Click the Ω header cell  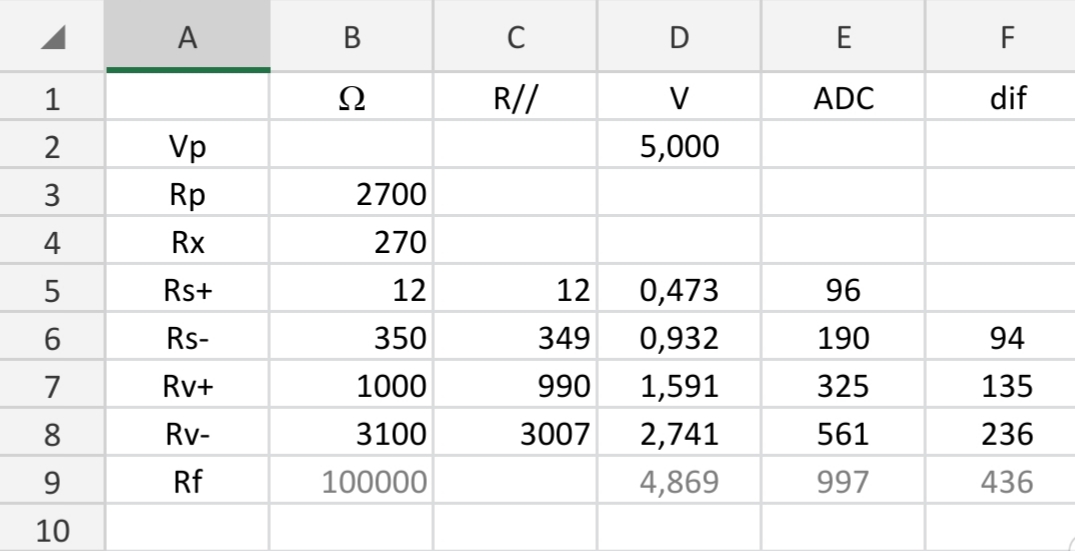tap(351, 97)
